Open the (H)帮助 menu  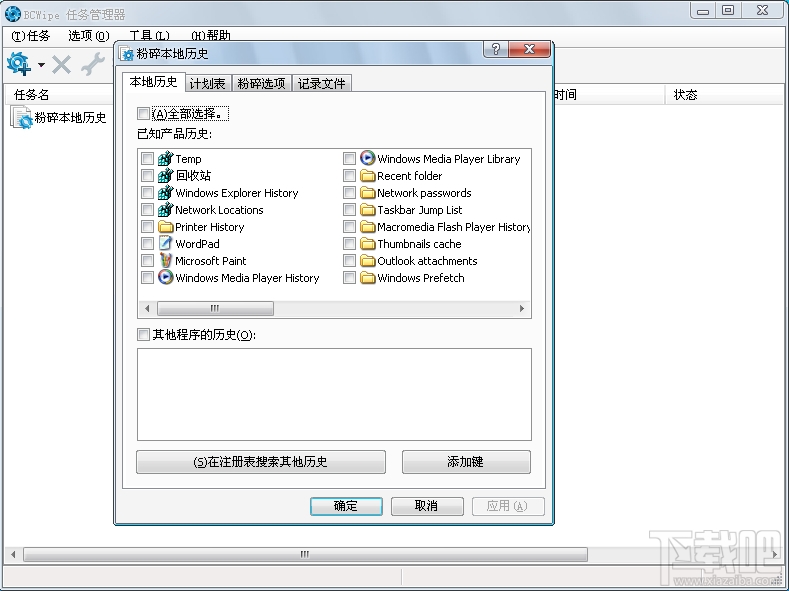pyautogui.click(x=211, y=36)
